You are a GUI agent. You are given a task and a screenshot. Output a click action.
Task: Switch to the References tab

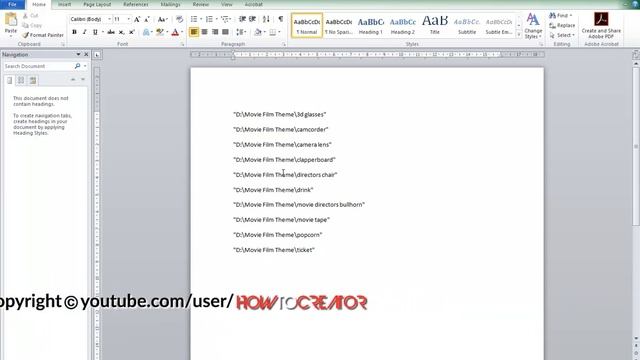136,4
